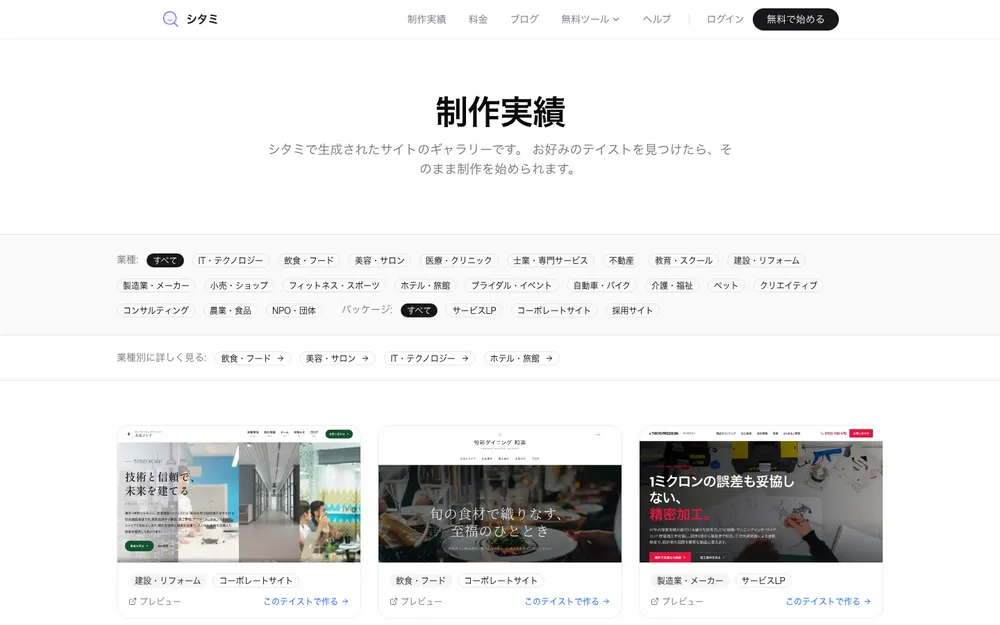Open preview external-link icon for 建設・リフォーム card
The image size is (1000, 625).
[x=133, y=601]
